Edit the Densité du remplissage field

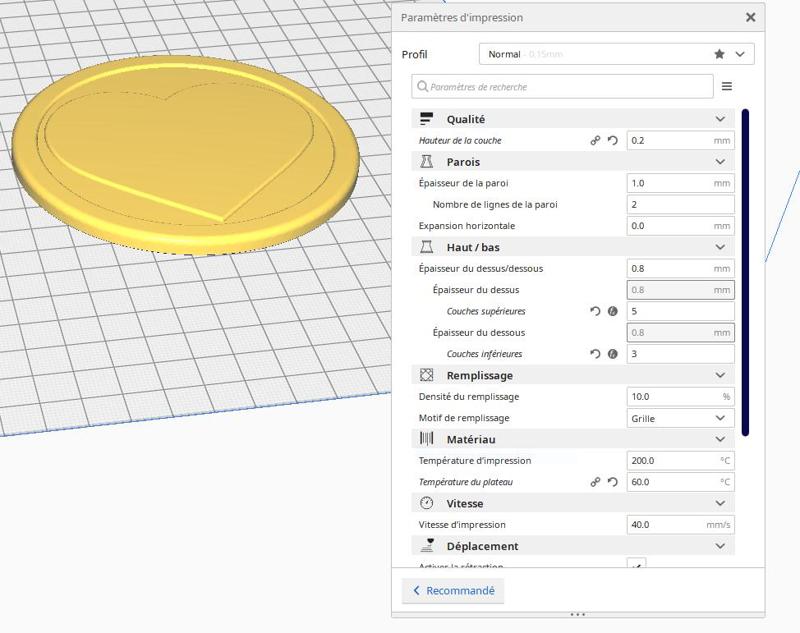[680, 397]
